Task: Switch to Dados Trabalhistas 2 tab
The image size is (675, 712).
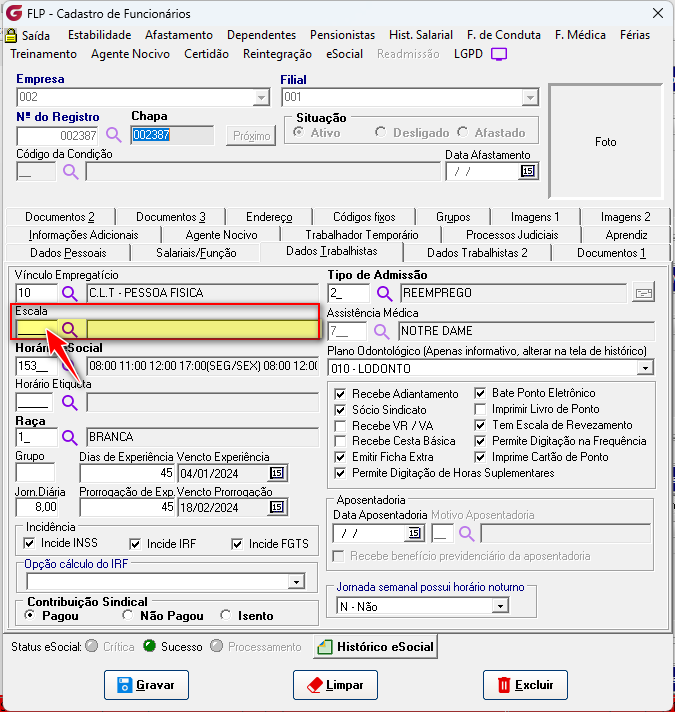Action: click(477, 253)
